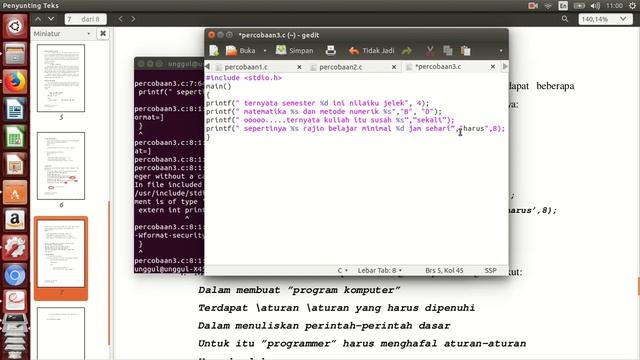This screenshot has width=640, height=360.
Task: Select the page 8 thumbnail at bottom
Action: click(61, 333)
